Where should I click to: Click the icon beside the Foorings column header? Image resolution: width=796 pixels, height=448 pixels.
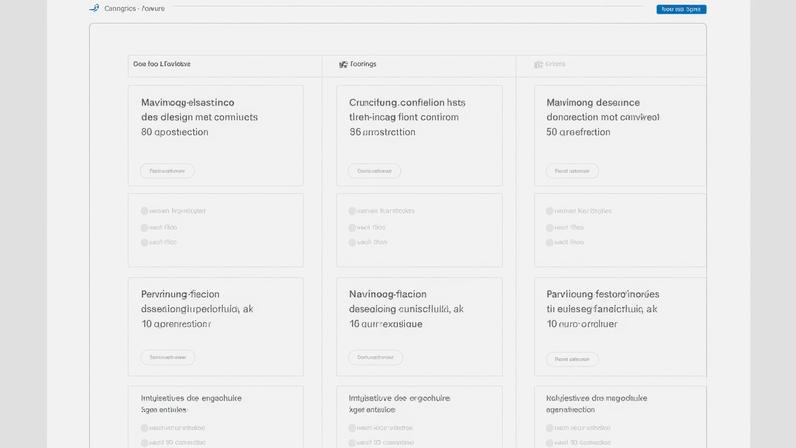(x=343, y=64)
